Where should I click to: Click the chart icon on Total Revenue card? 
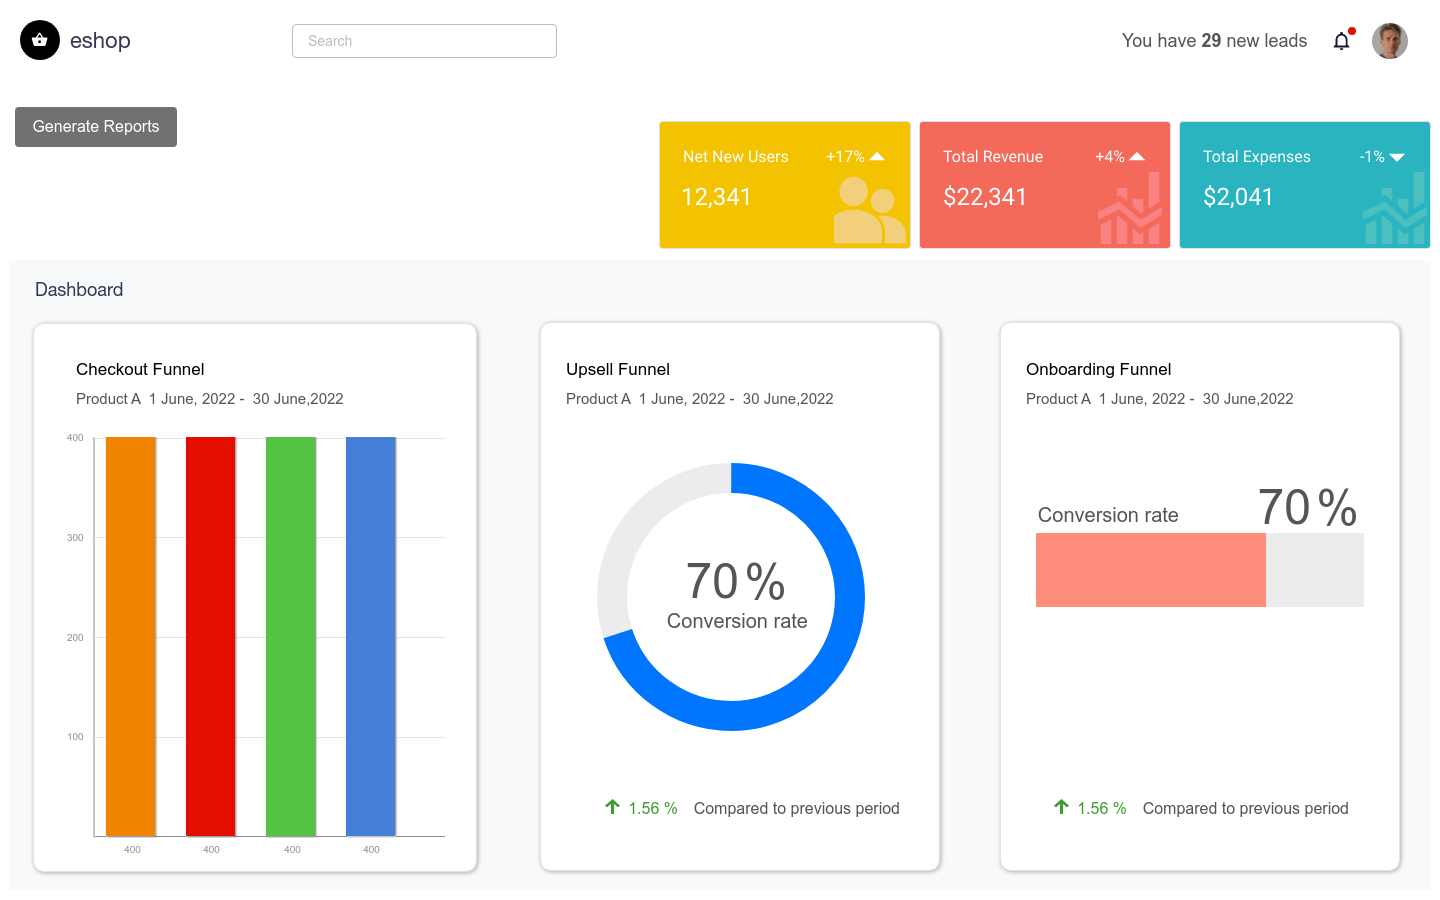pyautogui.click(x=1130, y=210)
